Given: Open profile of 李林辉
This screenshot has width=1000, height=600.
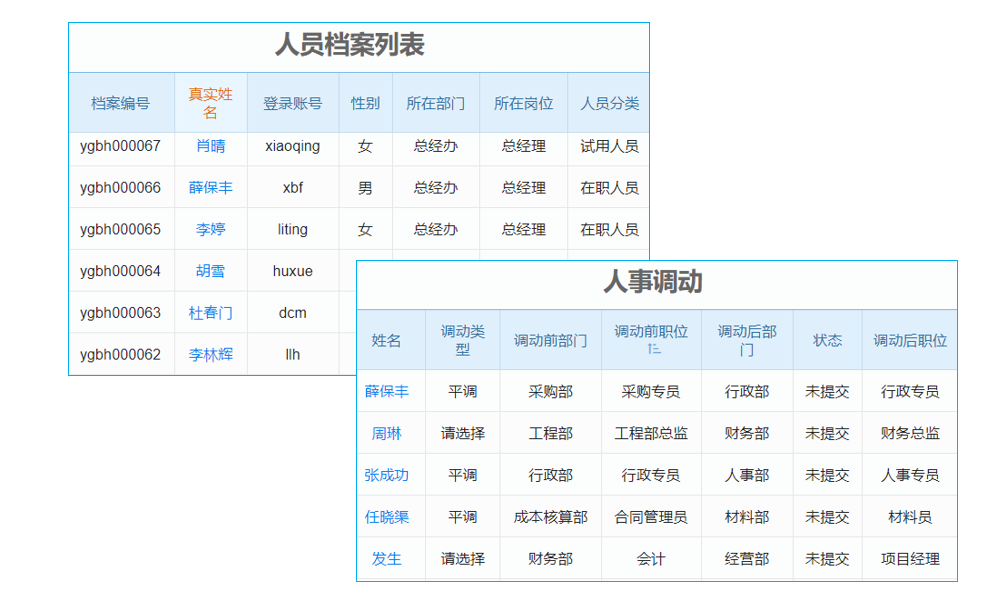Looking at the screenshot, I should 210,353.
